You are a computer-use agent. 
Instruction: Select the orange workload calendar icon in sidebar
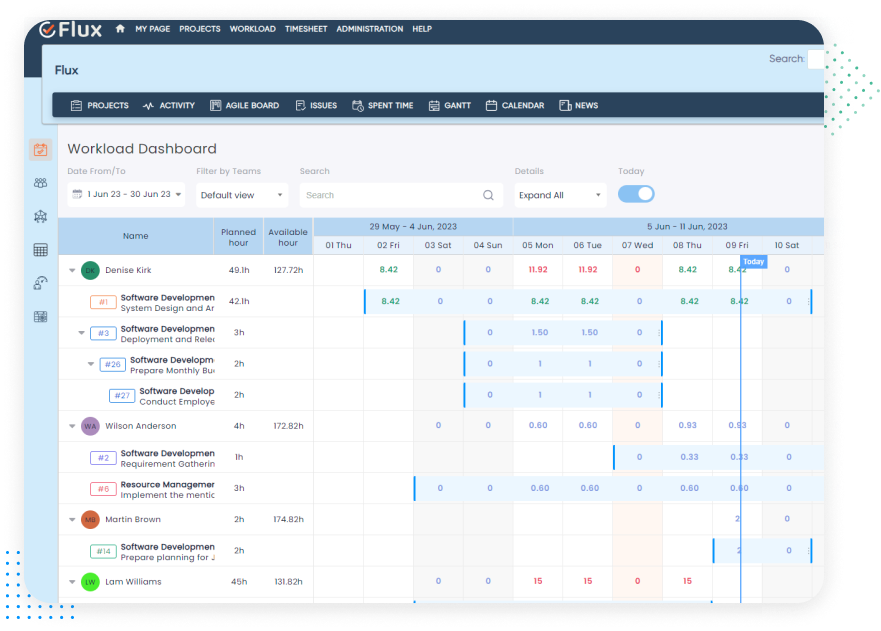40,149
